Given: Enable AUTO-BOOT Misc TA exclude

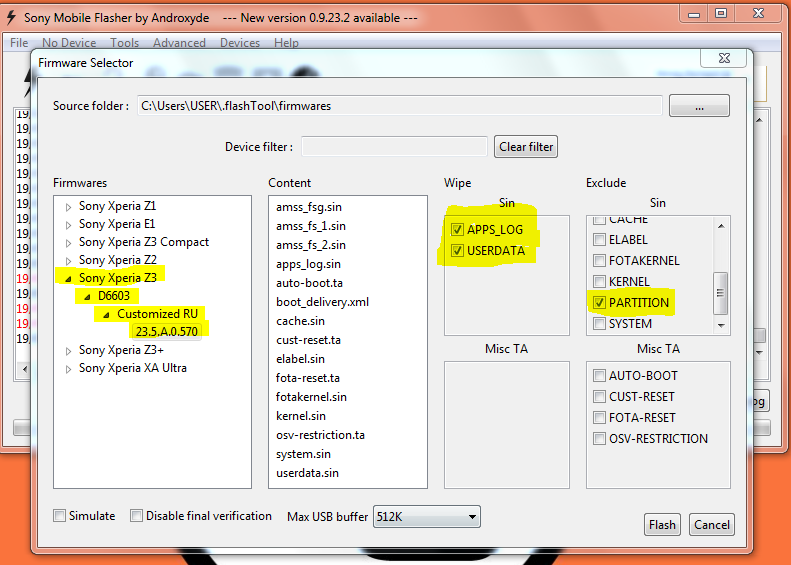Looking at the screenshot, I should (599, 375).
